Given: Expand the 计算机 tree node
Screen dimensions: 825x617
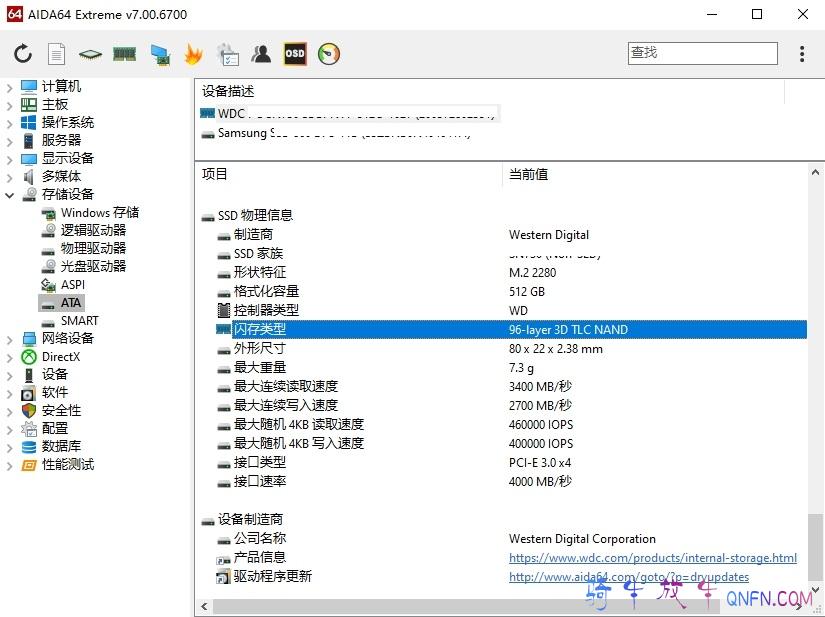Looking at the screenshot, I should (x=9, y=87).
